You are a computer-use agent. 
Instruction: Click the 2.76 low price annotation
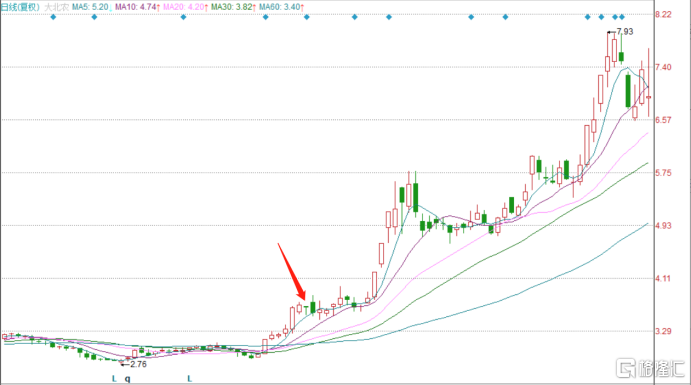pos(138,364)
